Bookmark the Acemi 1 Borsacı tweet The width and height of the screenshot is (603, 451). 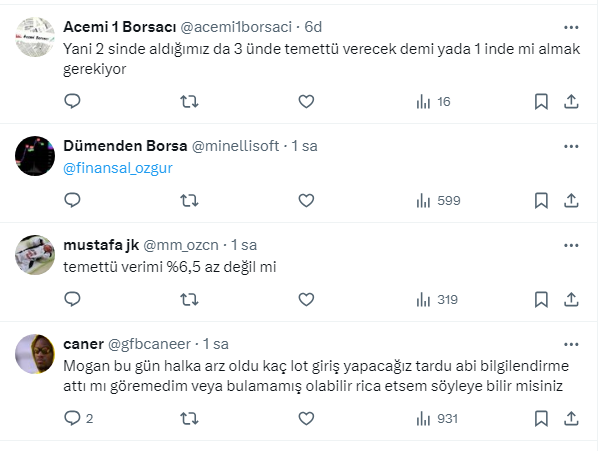(541, 101)
